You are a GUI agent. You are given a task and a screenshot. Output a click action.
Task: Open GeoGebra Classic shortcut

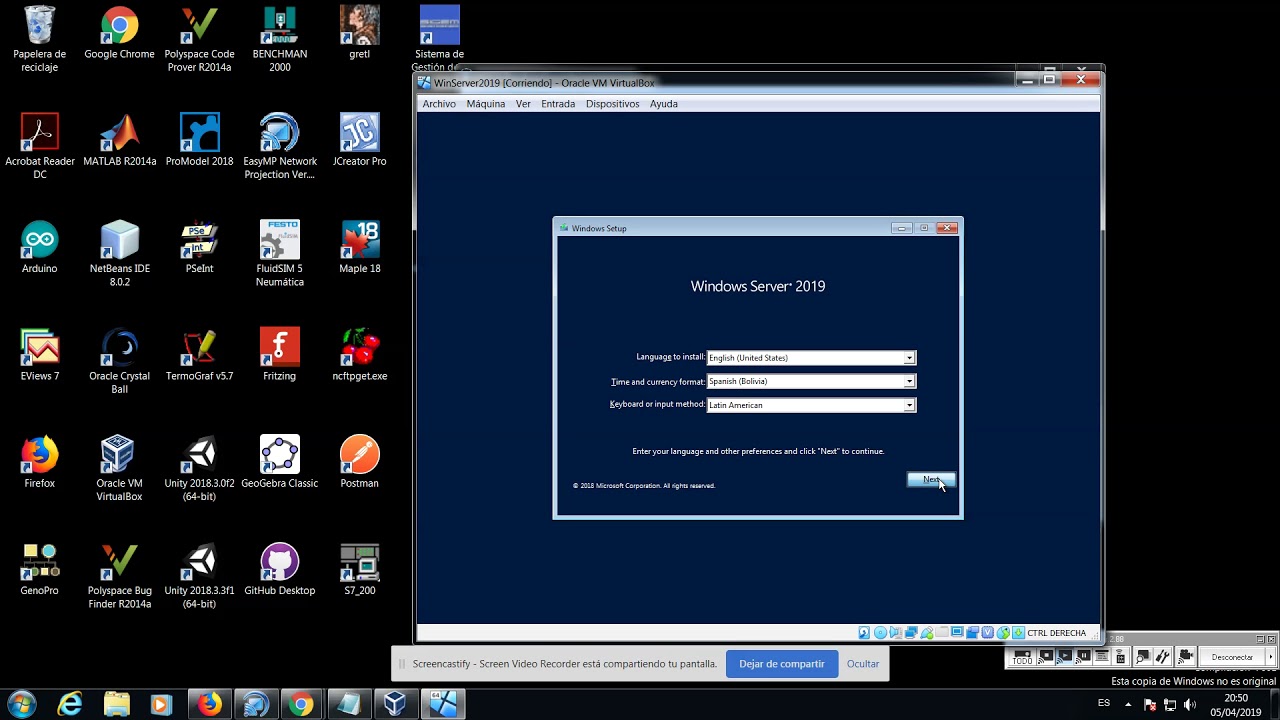[280, 461]
